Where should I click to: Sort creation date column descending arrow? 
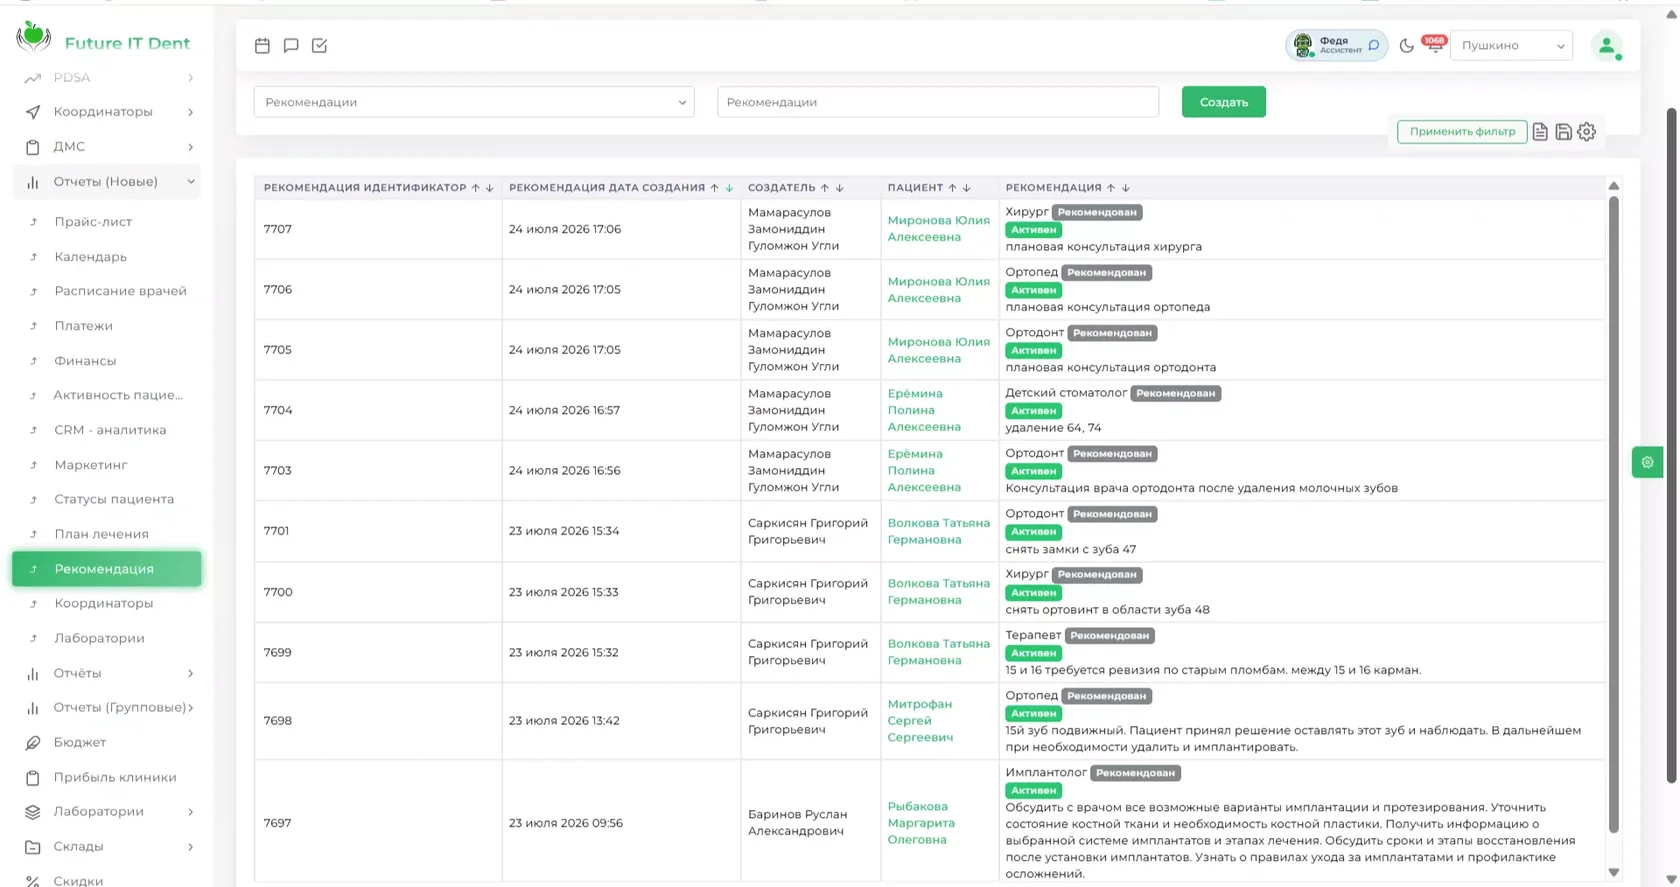click(729, 188)
